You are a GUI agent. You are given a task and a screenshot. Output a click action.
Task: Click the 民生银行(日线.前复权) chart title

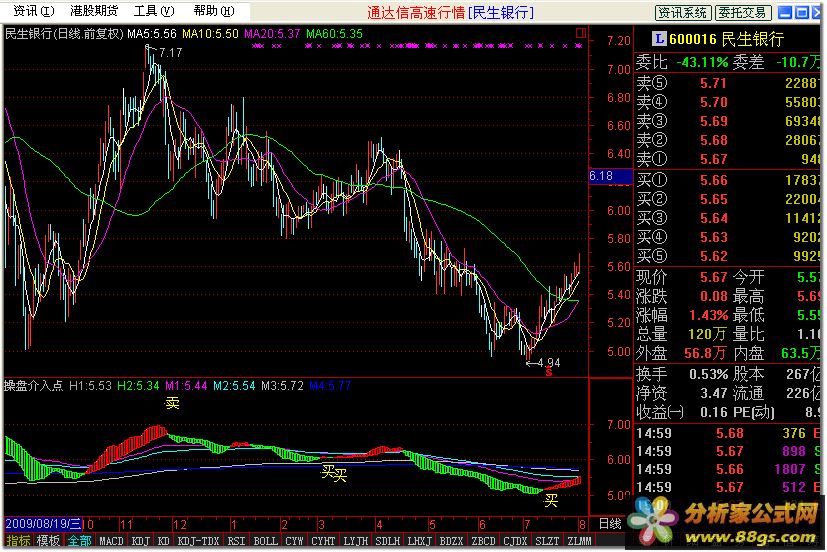(x=64, y=34)
